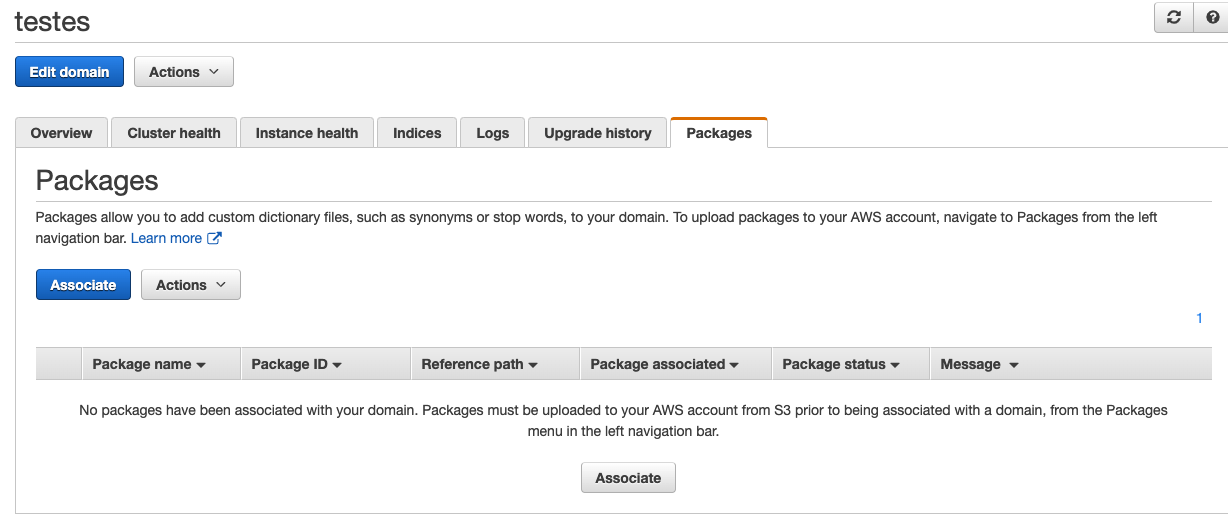Screen dimensions: 1228x528
Task: Click the refresh icon button
Action: coord(1174,18)
